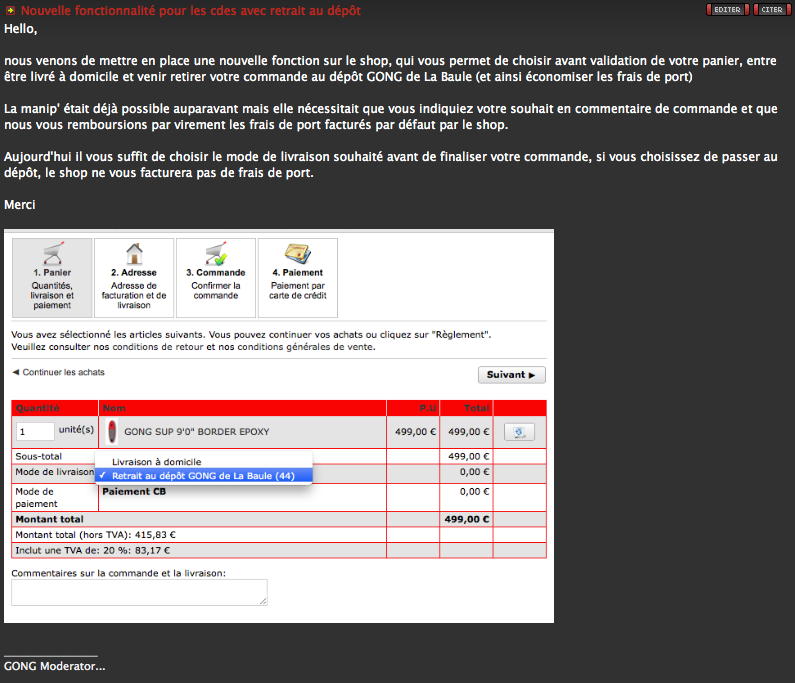Click the Adresse house step icon

pos(134,253)
